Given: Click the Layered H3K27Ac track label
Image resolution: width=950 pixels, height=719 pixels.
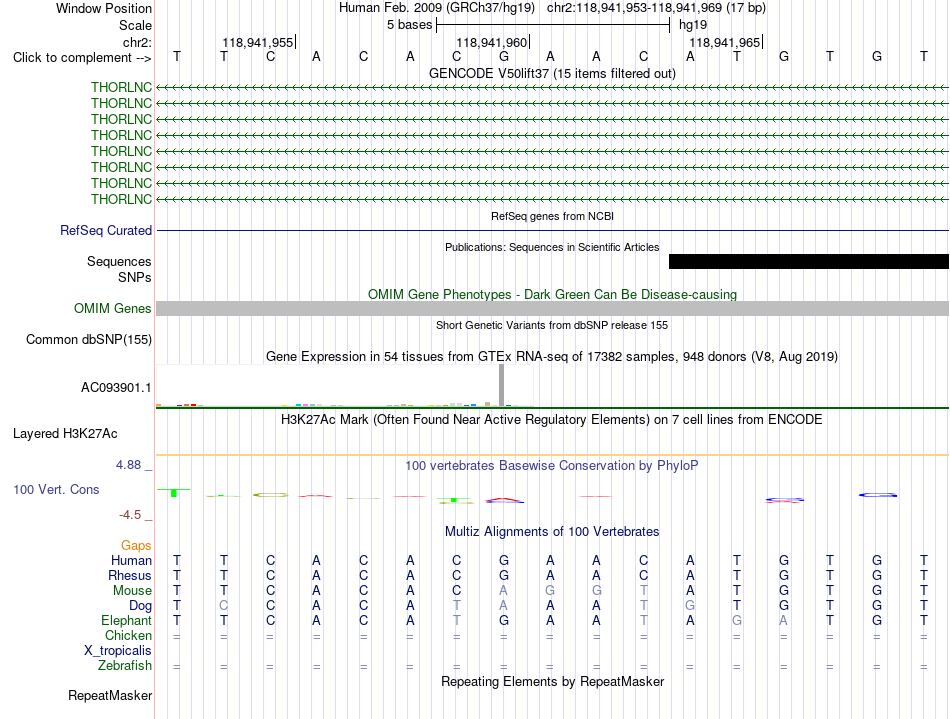Looking at the screenshot, I should coord(65,434).
